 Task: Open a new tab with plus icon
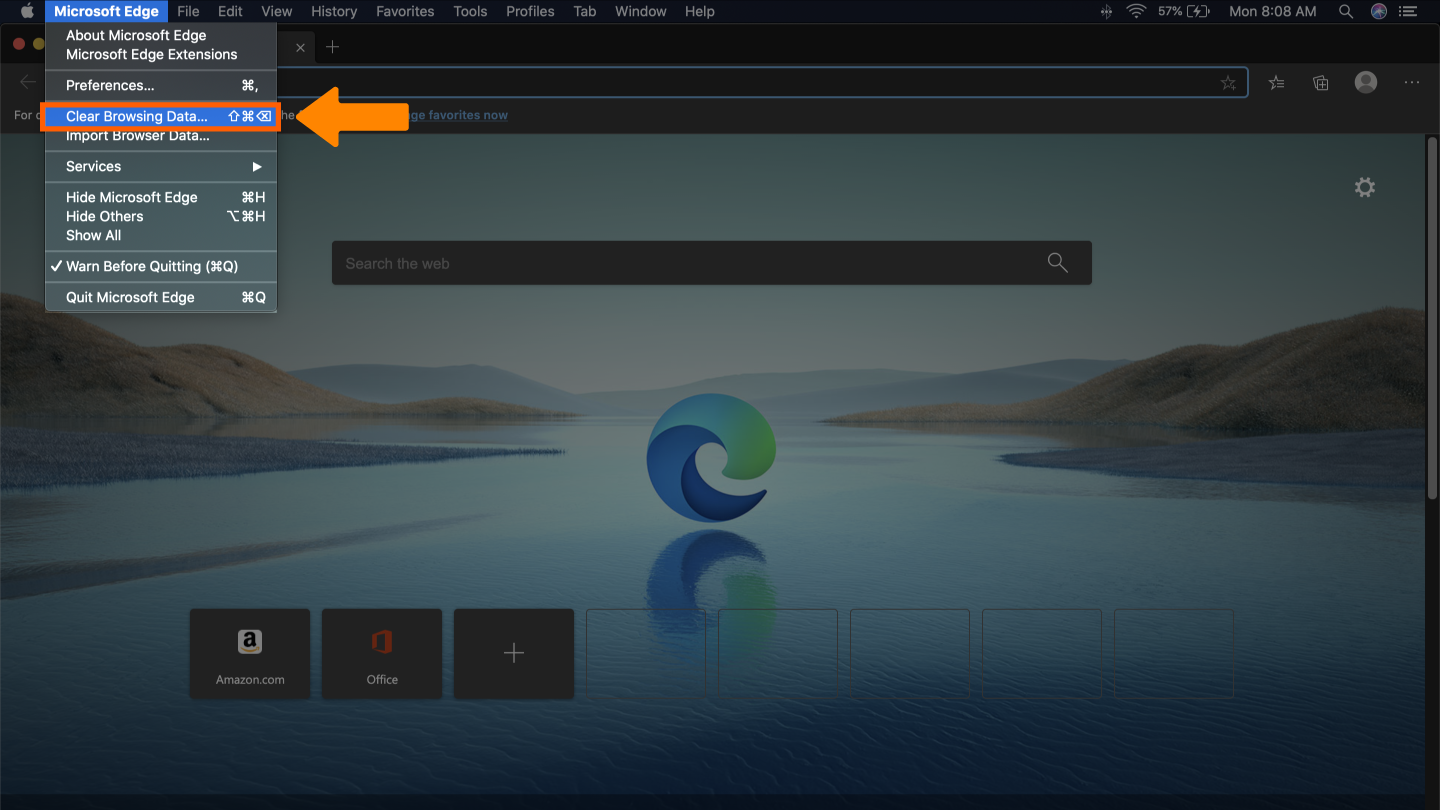pyautogui.click(x=333, y=47)
